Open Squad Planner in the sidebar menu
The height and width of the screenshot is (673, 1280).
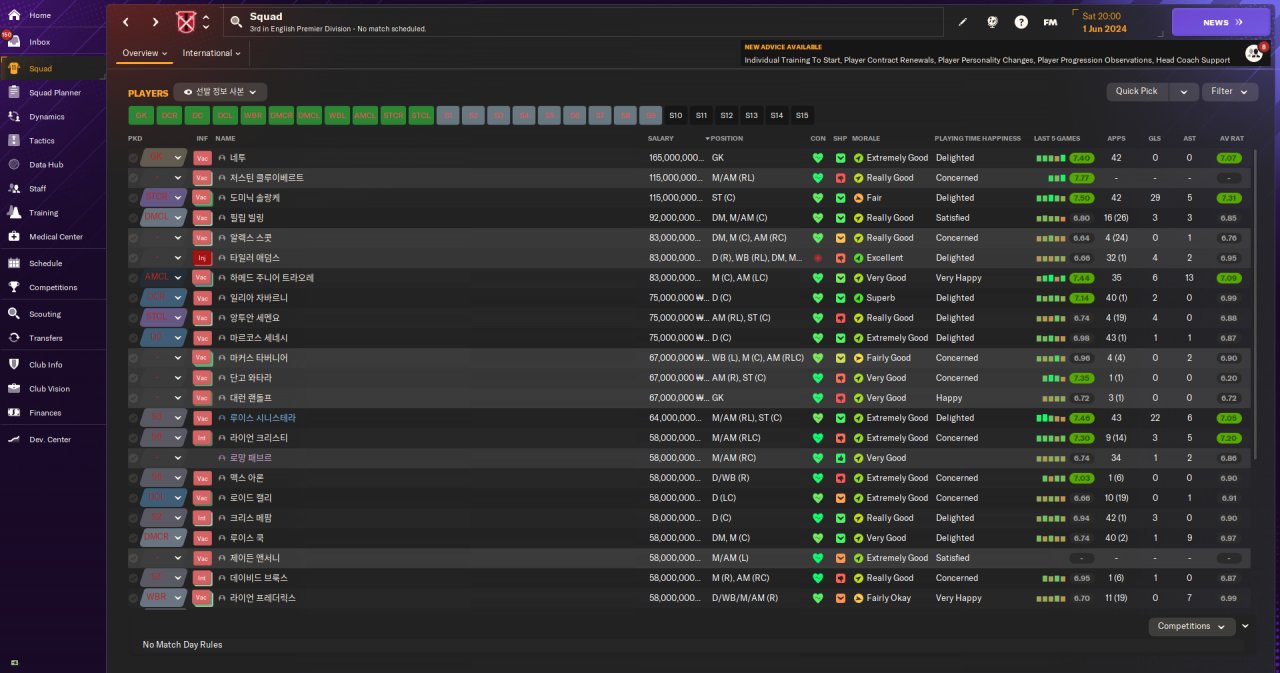[55, 93]
